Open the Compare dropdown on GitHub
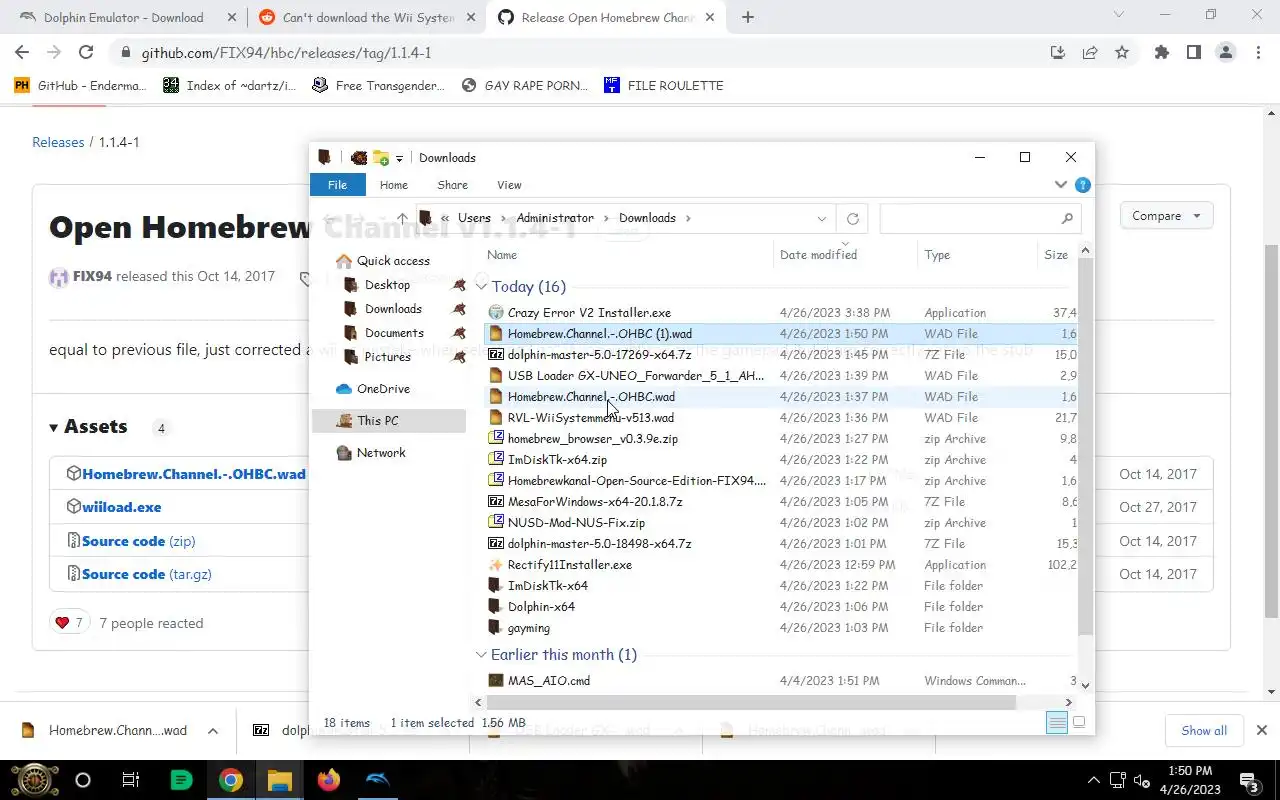Screen dimensions: 1280x800 pyautogui.click(x=1167, y=216)
